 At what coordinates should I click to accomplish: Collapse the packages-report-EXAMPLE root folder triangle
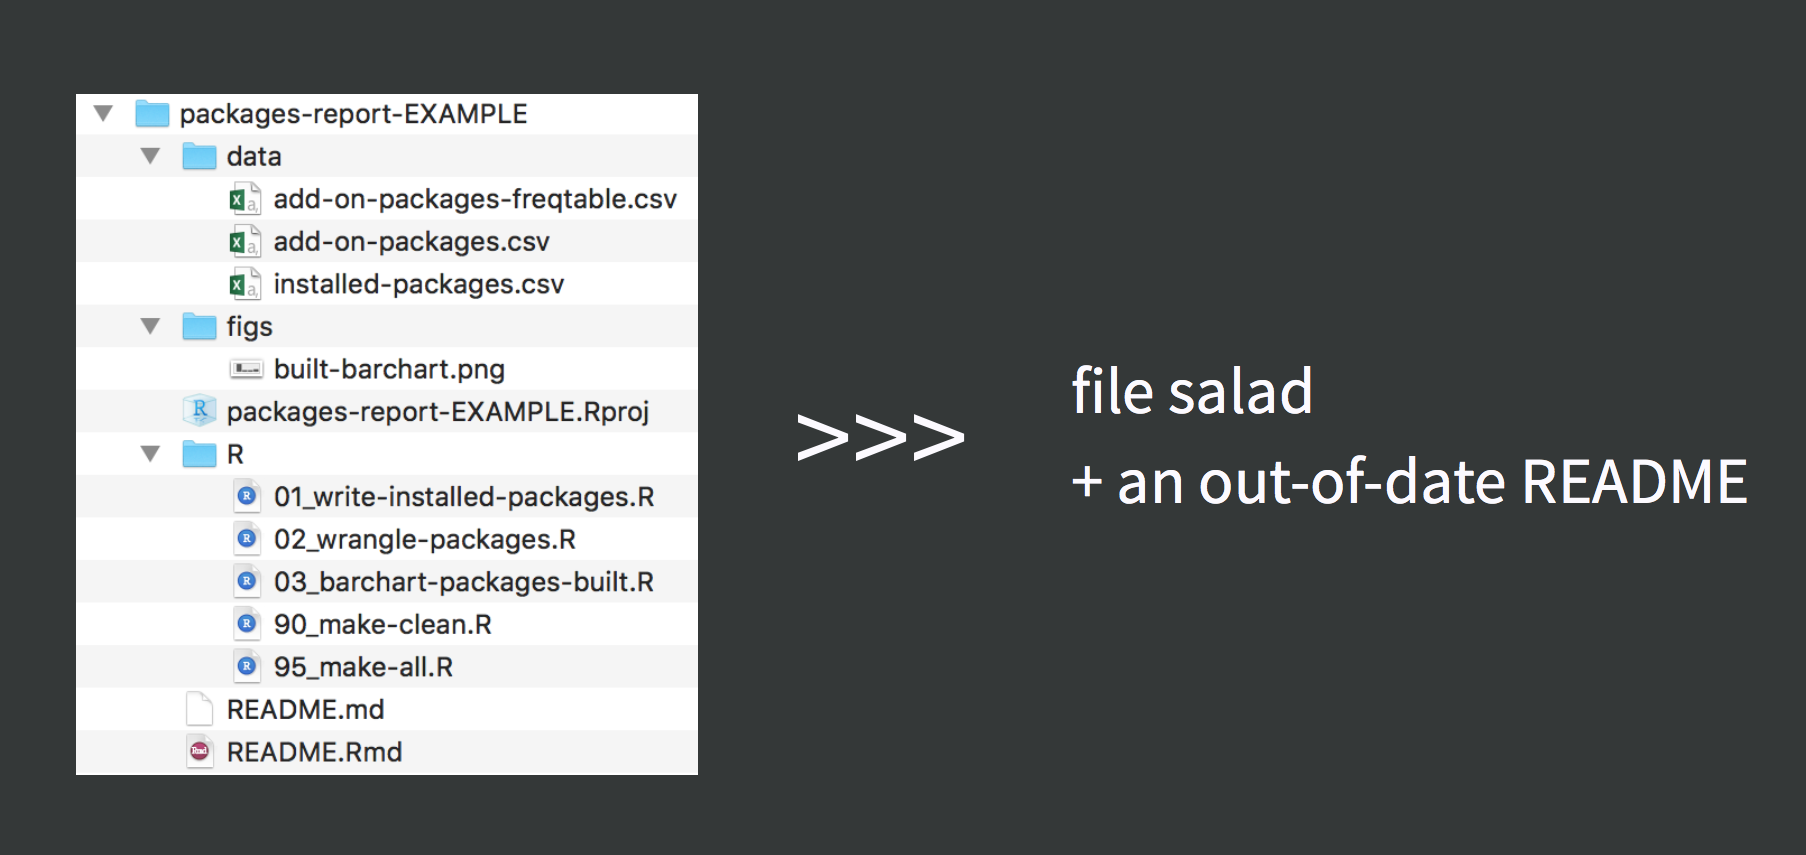103,113
